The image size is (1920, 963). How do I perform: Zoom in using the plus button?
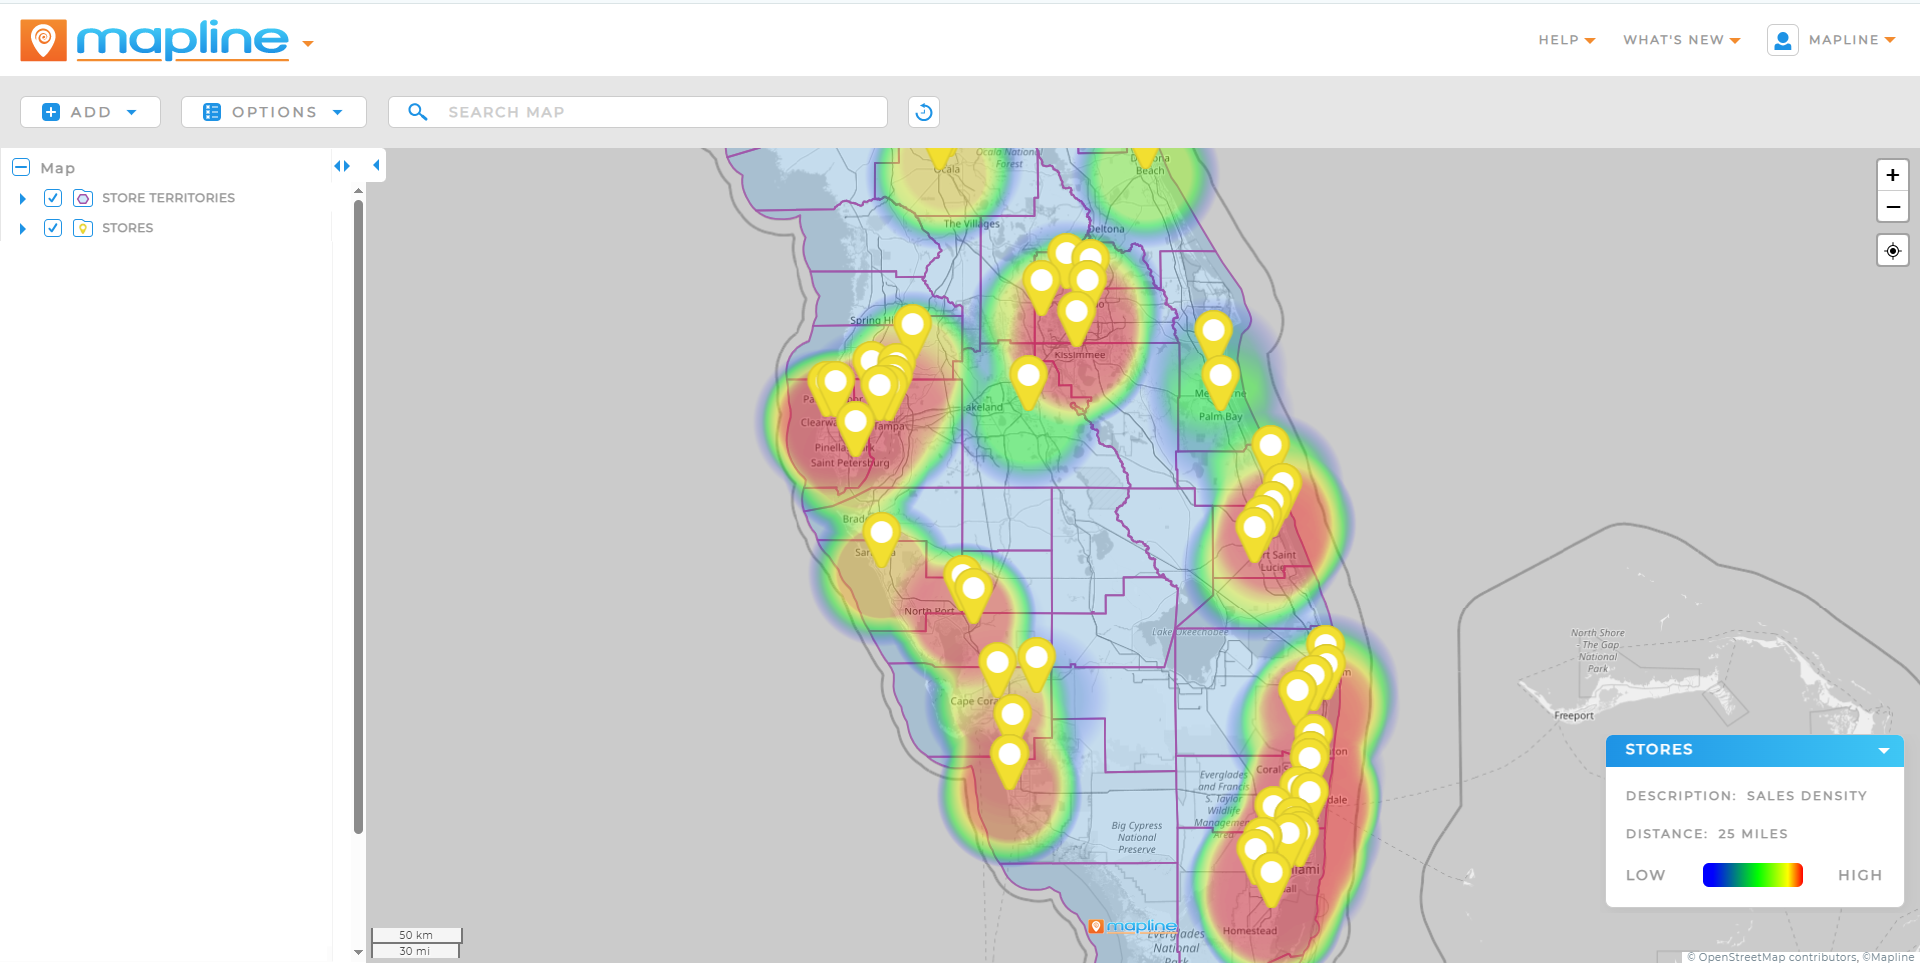point(1891,174)
